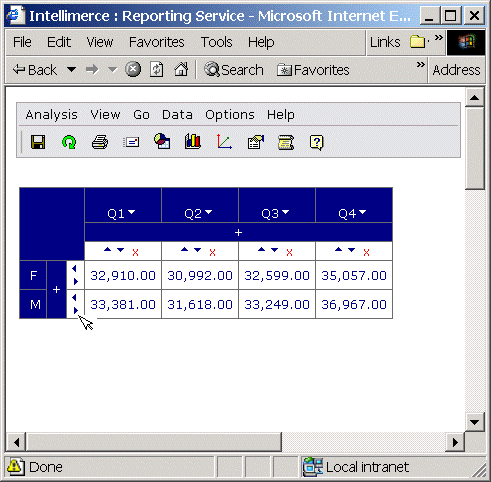Click the scroll right arrow
This screenshot has height=482, width=491.
tap(455, 442)
